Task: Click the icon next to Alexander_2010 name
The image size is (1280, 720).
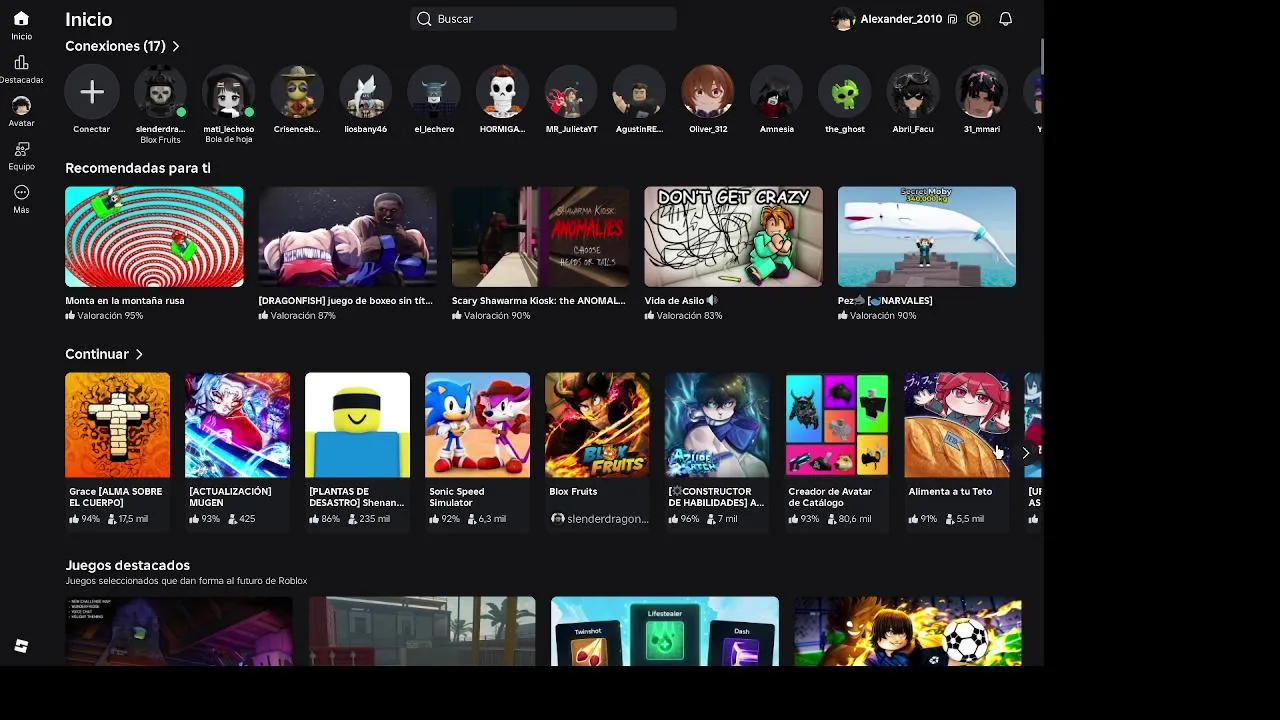Action: (x=952, y=19)
